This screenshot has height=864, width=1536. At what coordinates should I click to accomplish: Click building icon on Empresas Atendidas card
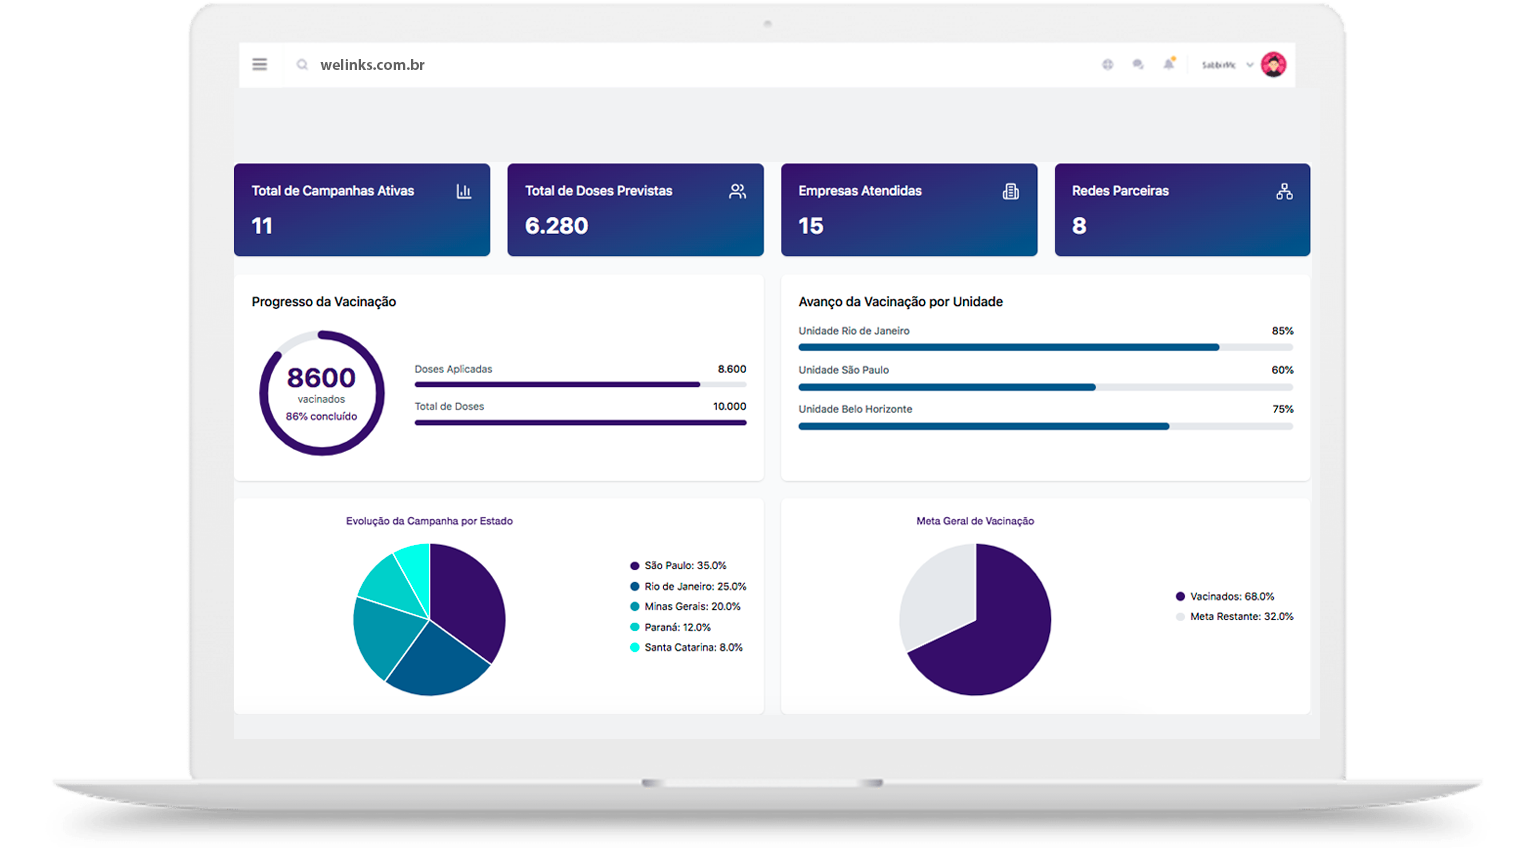(1011, 191)
